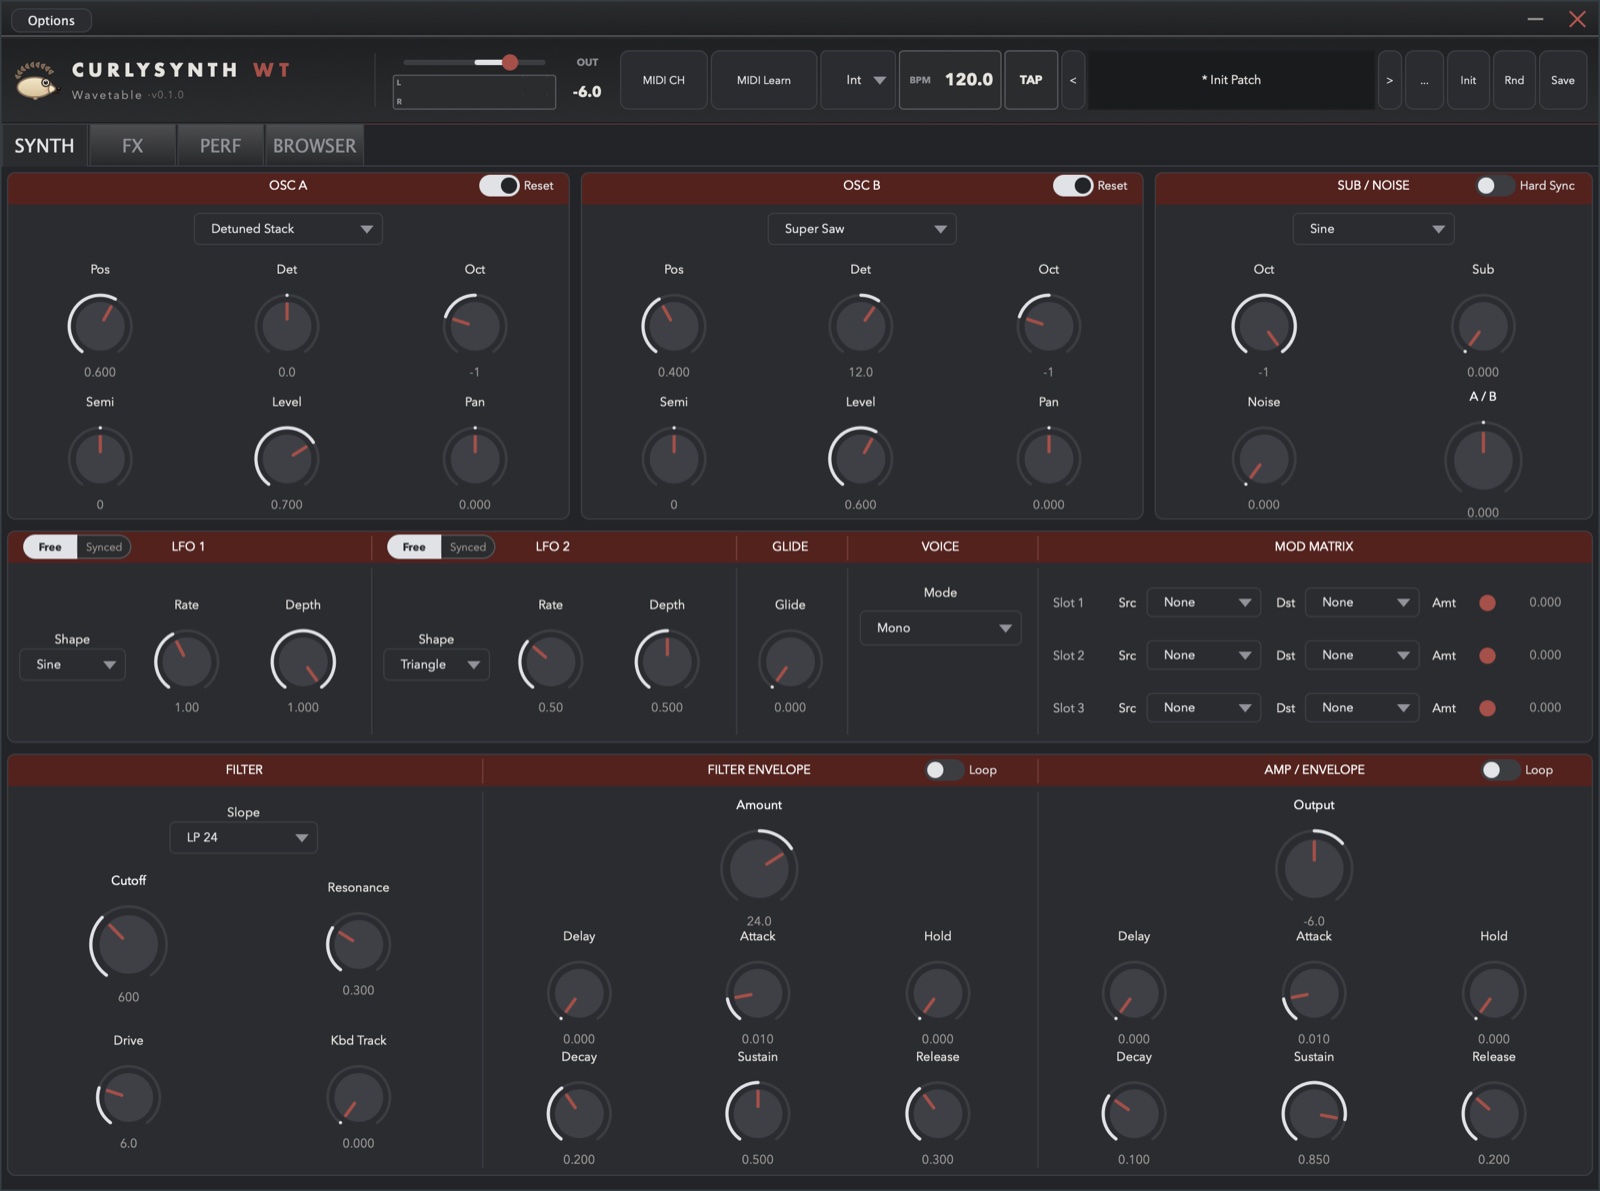Go to previous patch with the left arrow
The image size is (1600, 1191).
(1073, 80)
